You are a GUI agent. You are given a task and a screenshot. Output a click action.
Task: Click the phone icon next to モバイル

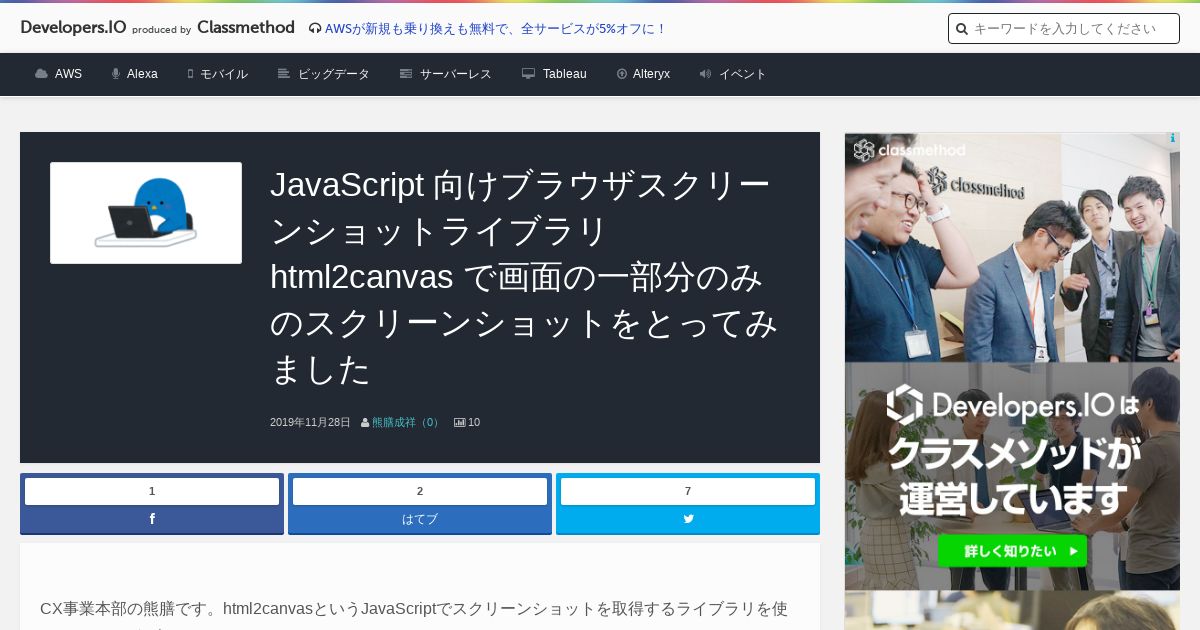pos(190,74)
